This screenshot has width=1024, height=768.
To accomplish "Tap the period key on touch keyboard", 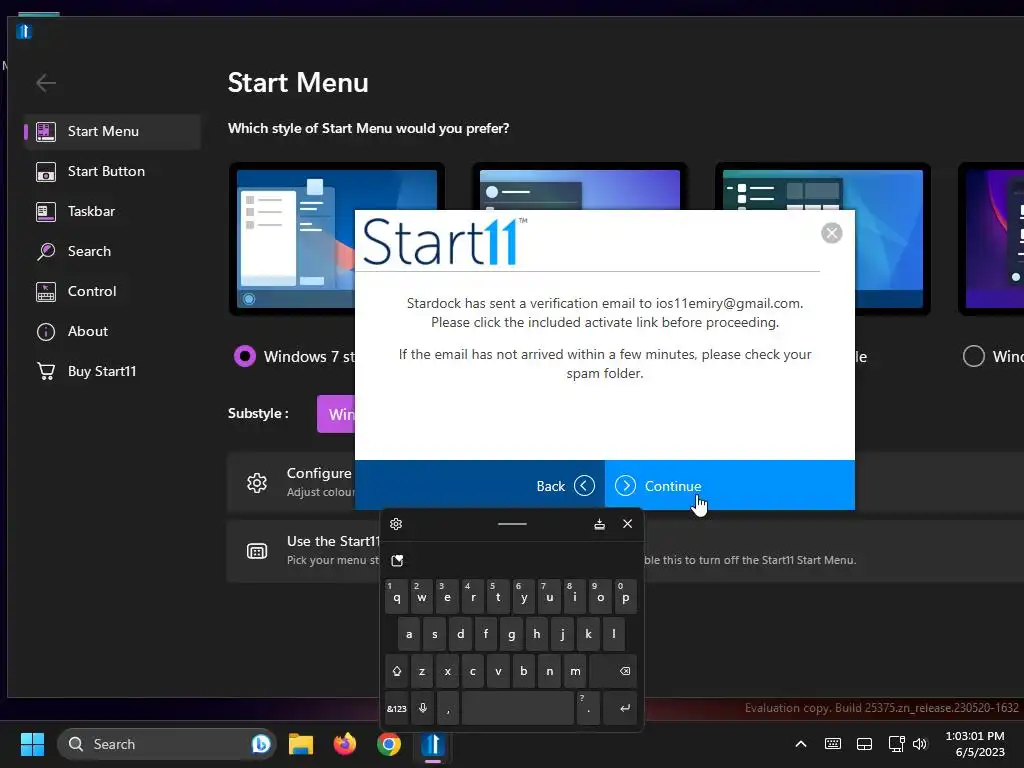I will (x=588, y=709).
